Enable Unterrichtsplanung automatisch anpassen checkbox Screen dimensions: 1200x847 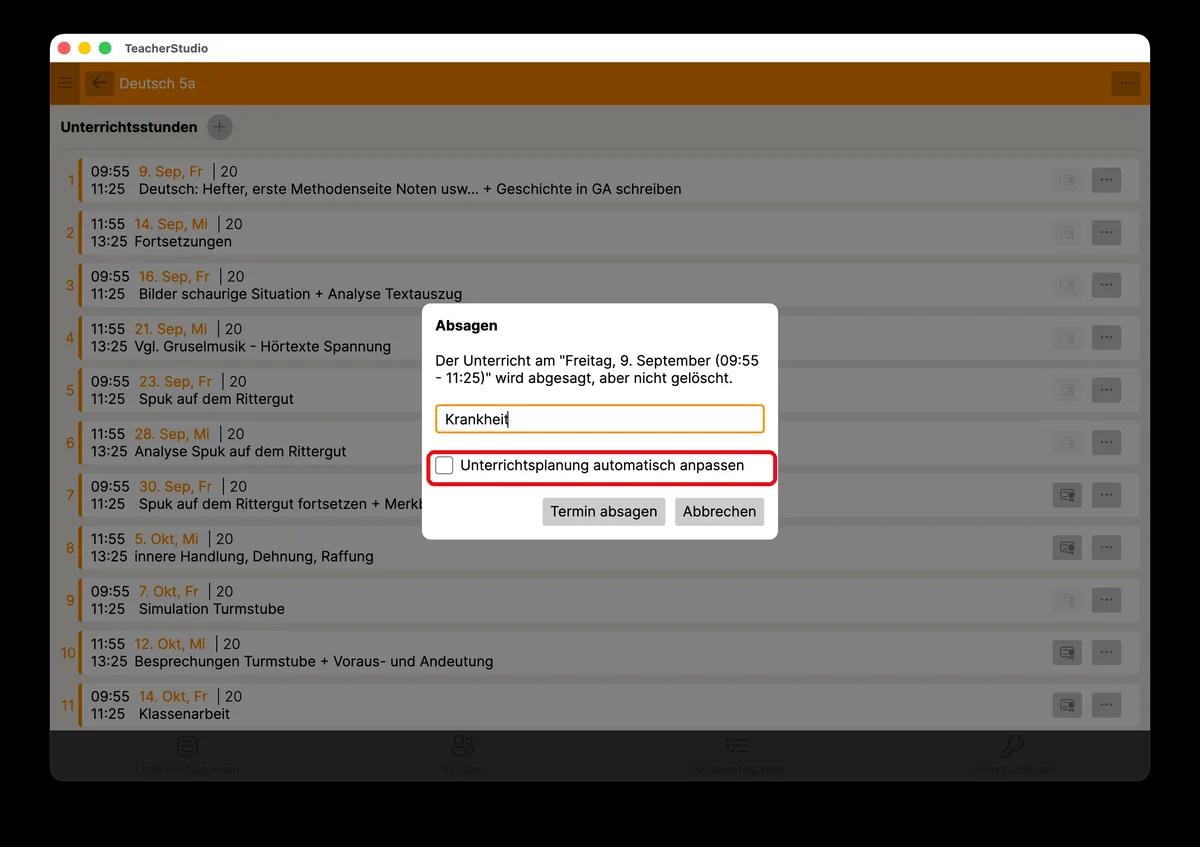point(444,465)
